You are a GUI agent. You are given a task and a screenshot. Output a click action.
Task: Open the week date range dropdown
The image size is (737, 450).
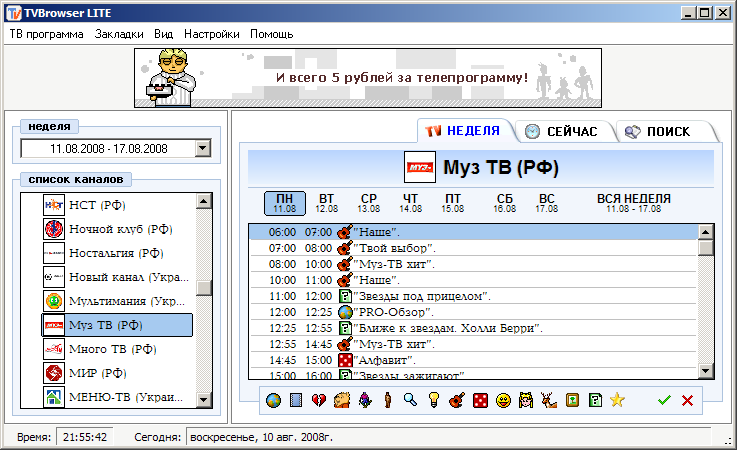tap(203, 149)
